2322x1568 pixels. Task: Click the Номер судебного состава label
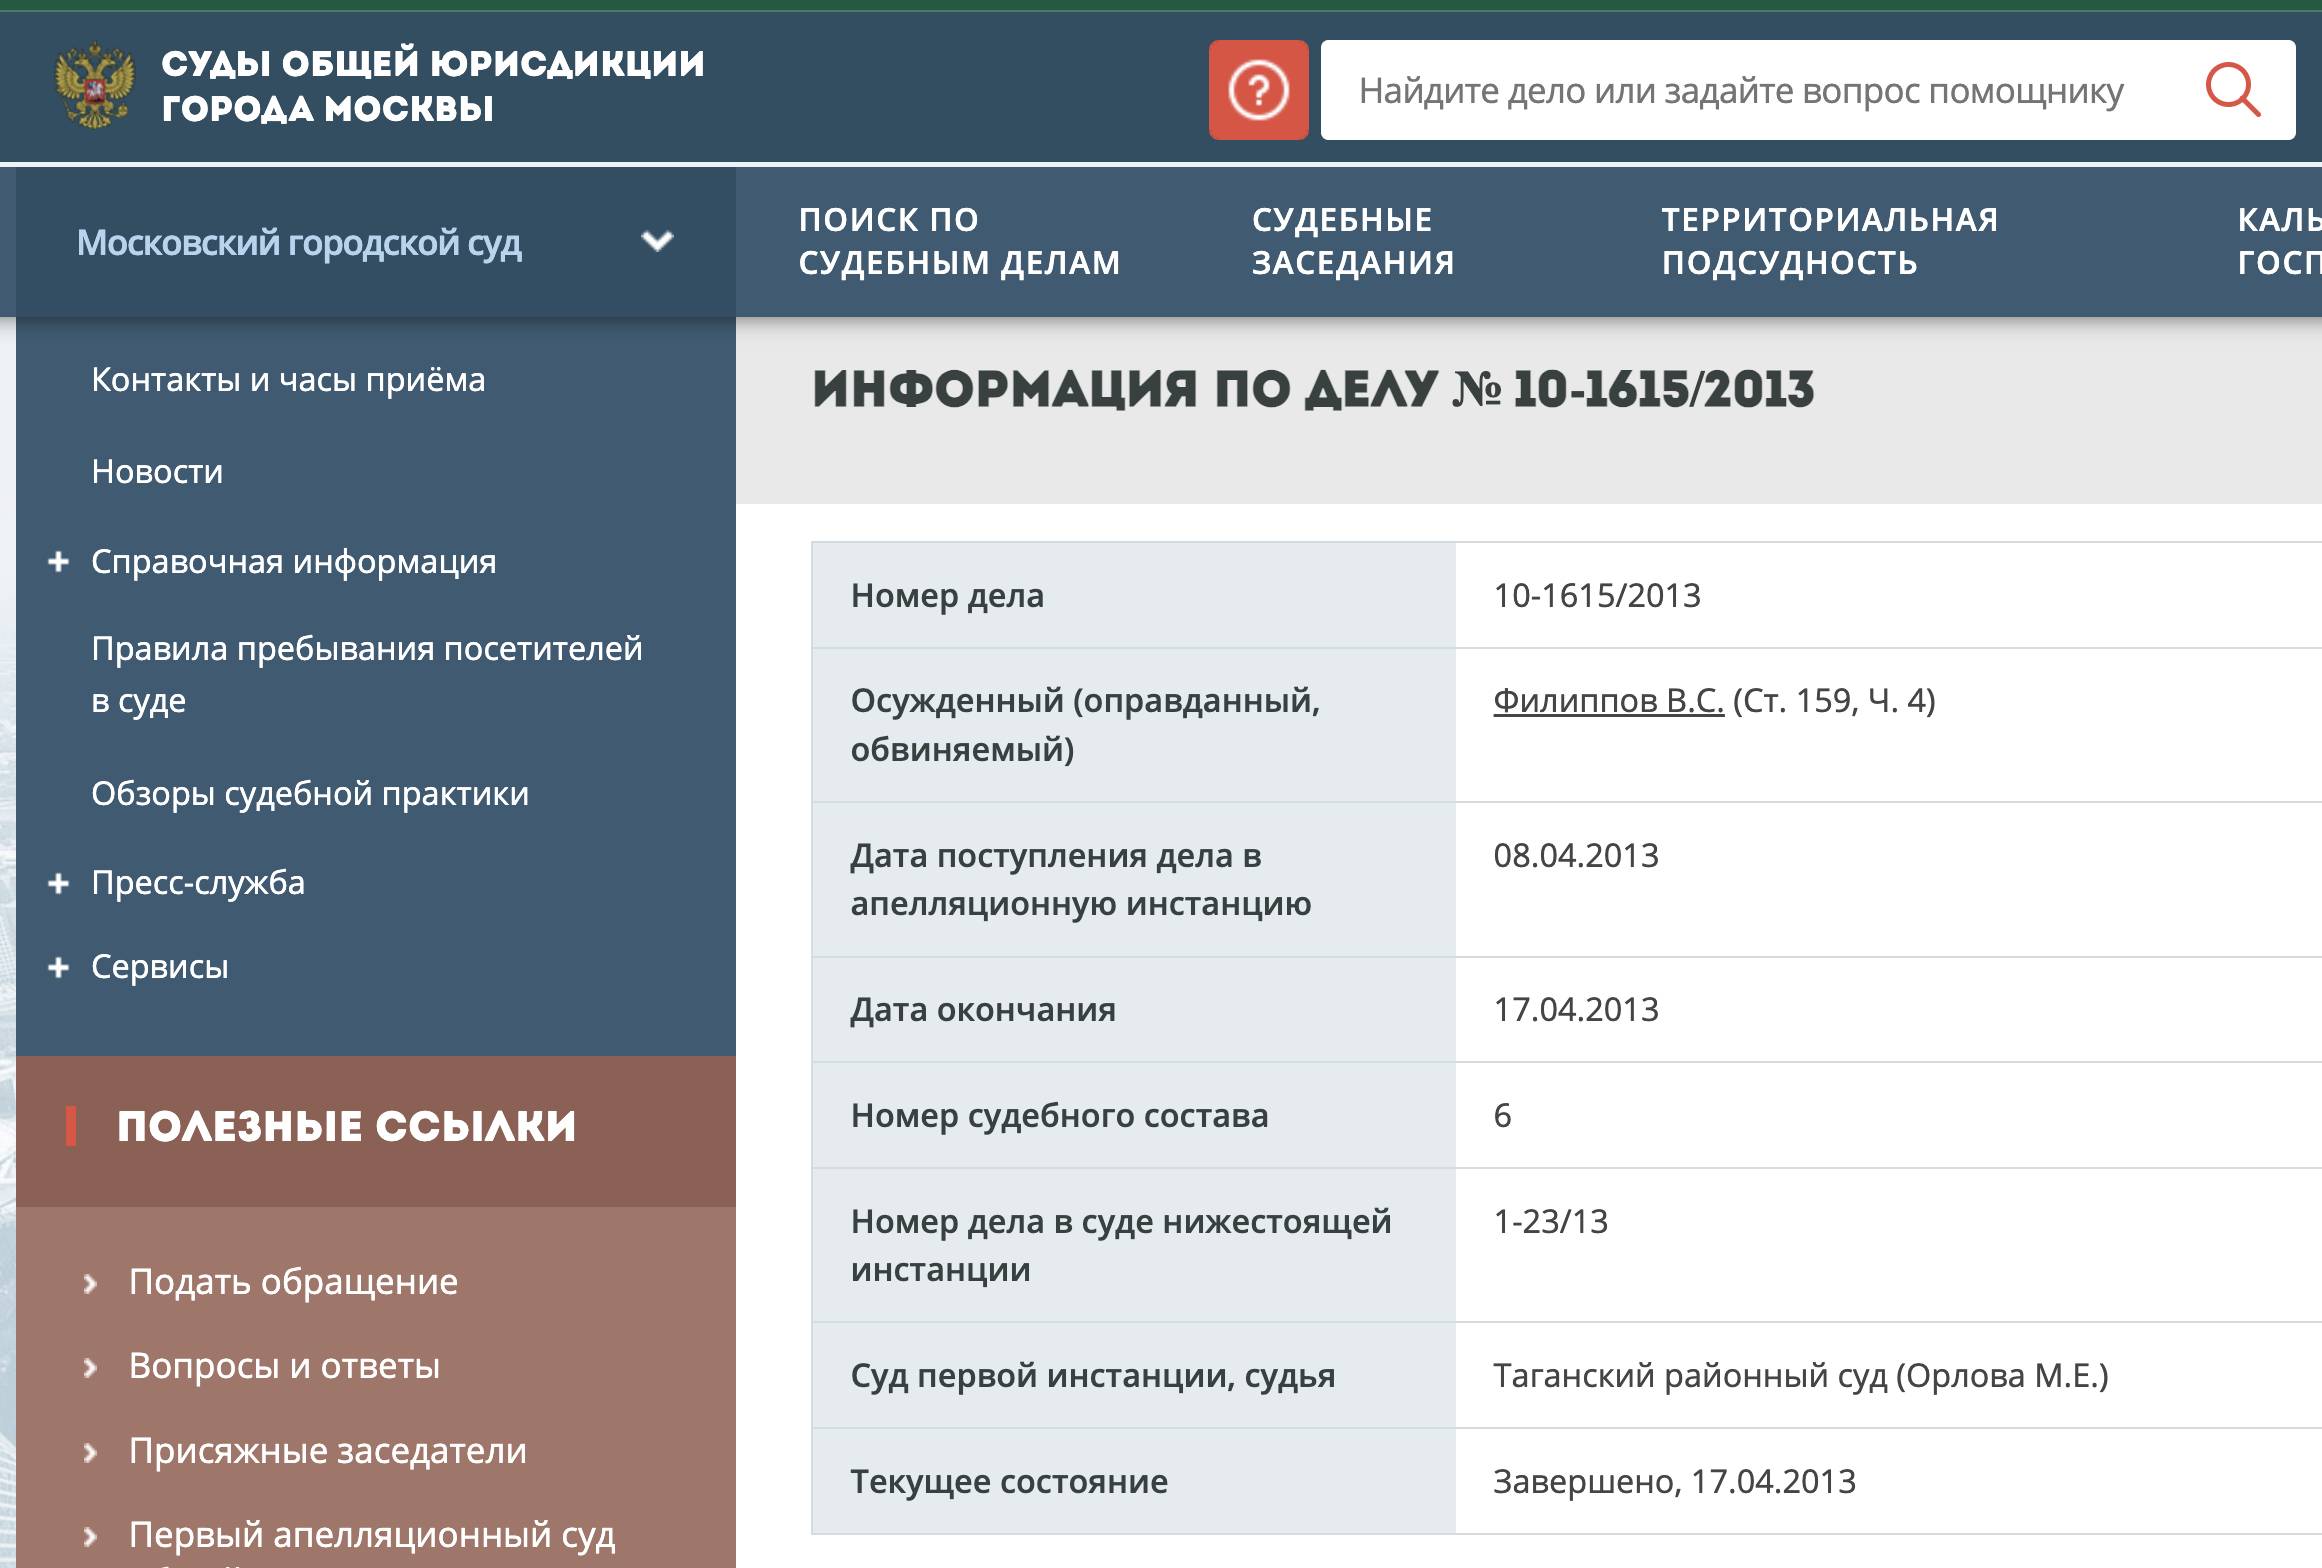(1059, 1115)
